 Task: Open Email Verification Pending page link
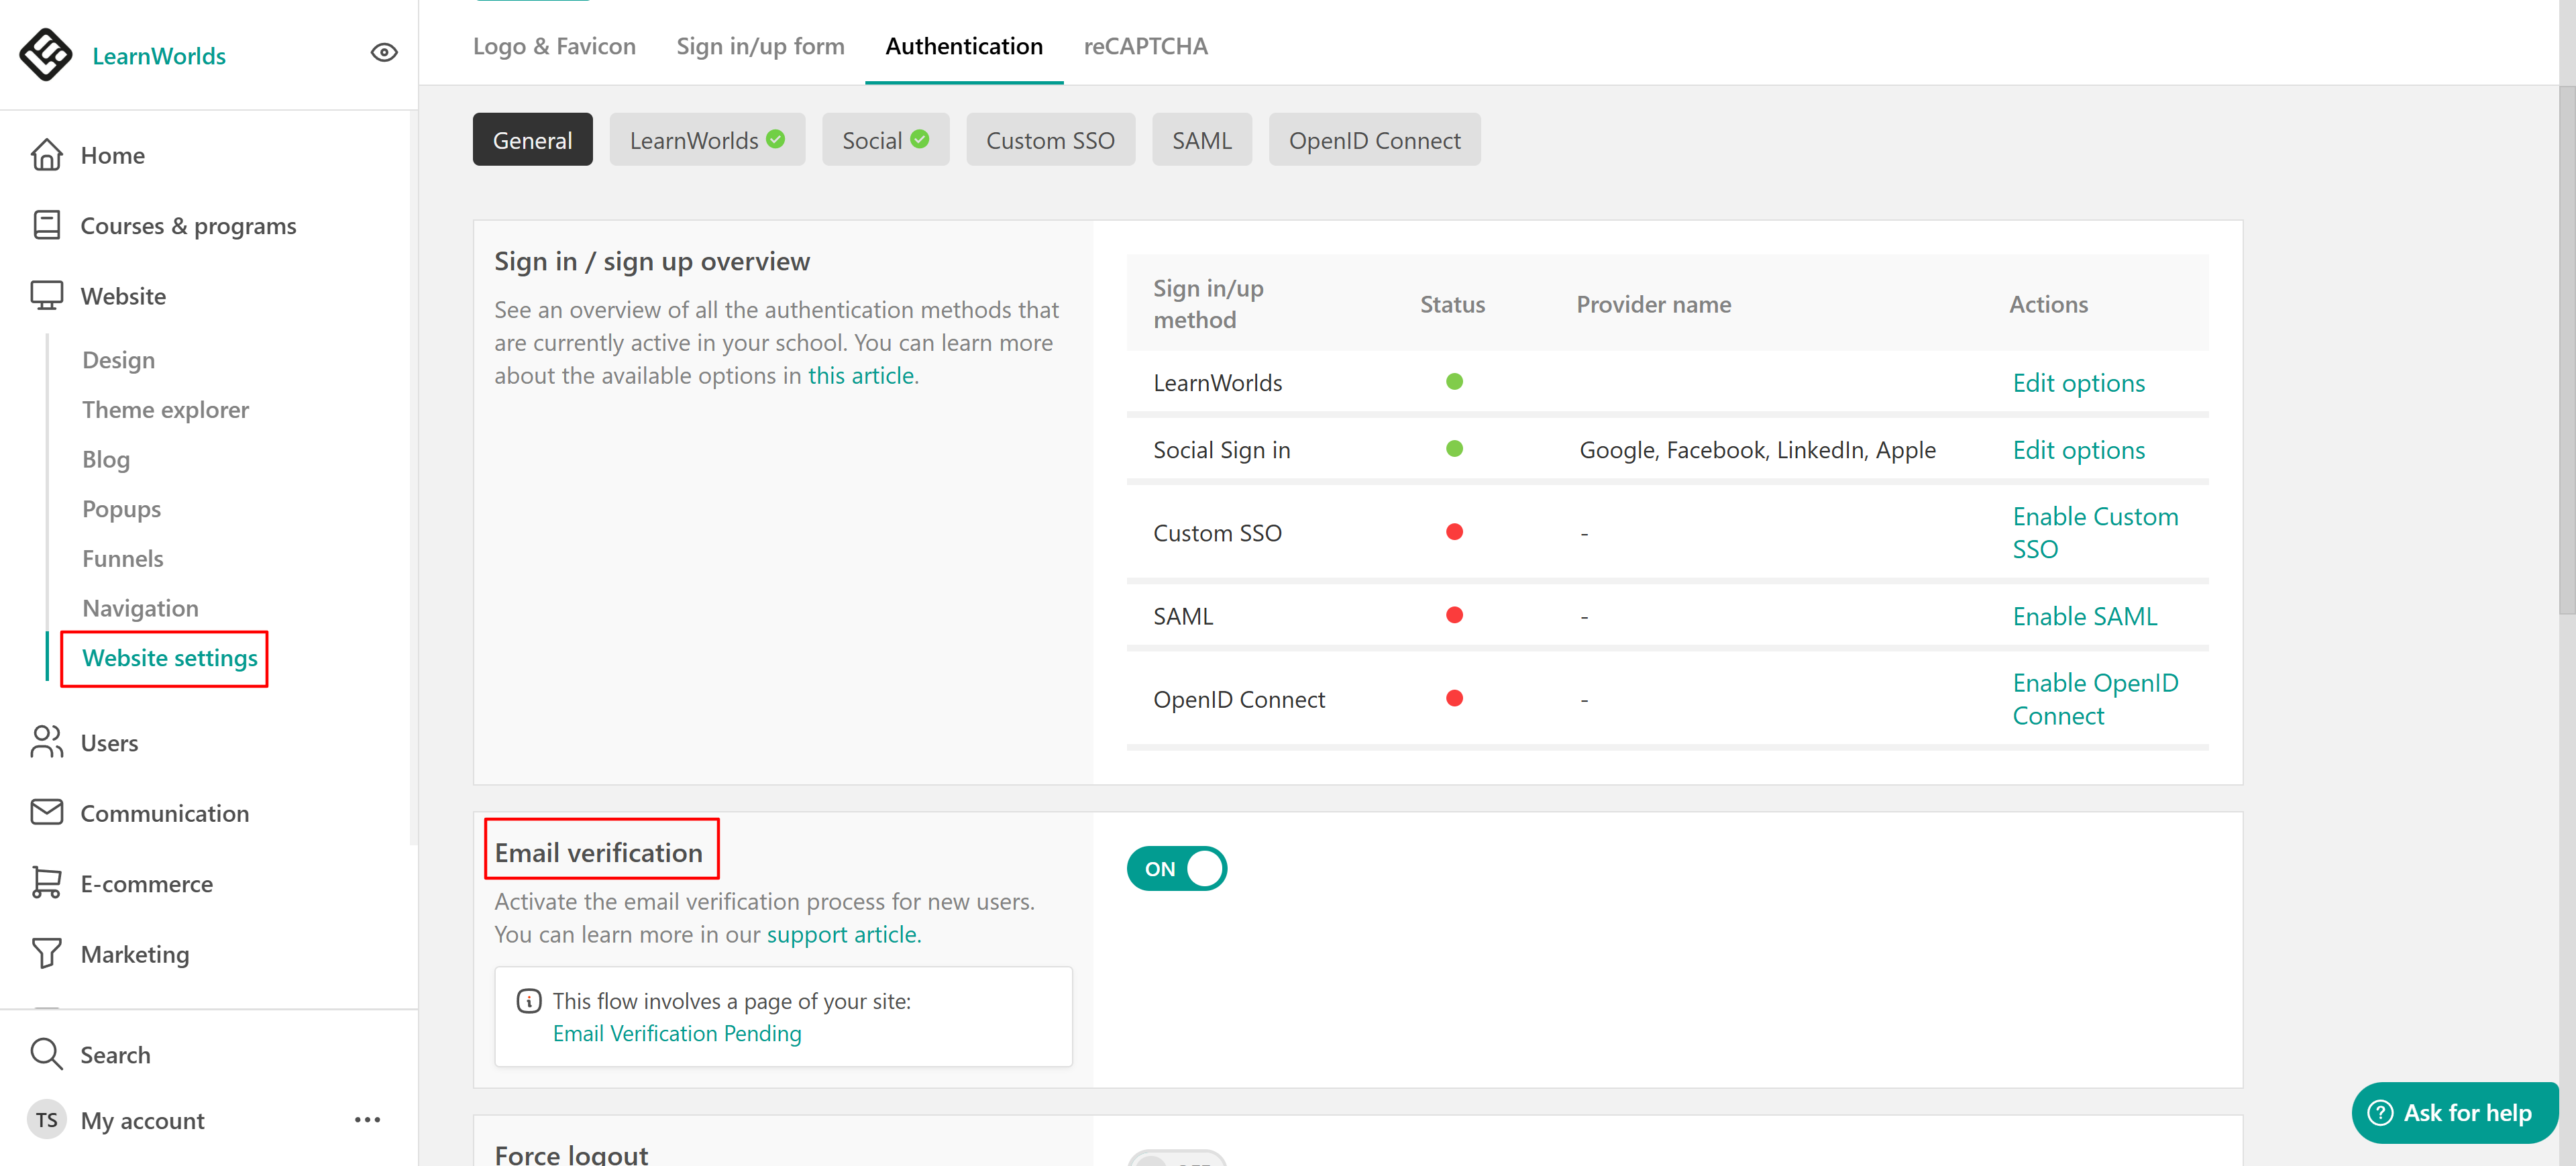[x=677, y=1033]
